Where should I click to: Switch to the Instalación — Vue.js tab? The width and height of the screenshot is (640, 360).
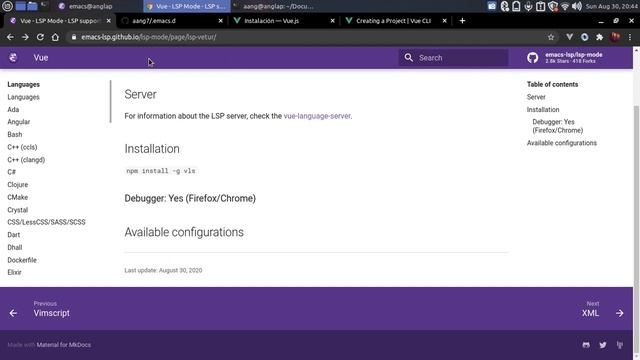coord(284,21)
